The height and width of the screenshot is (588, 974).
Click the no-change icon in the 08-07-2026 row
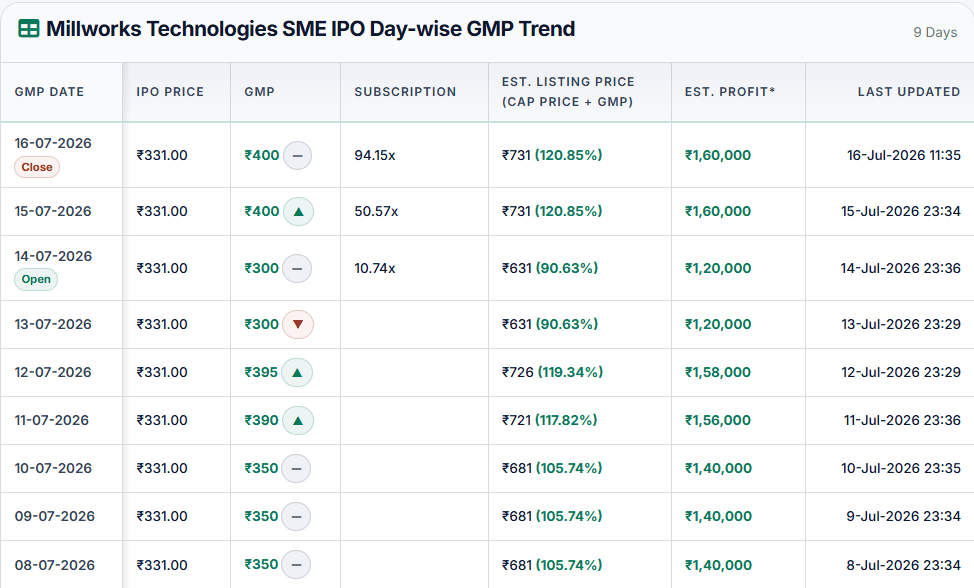click(x=296, y=564)
